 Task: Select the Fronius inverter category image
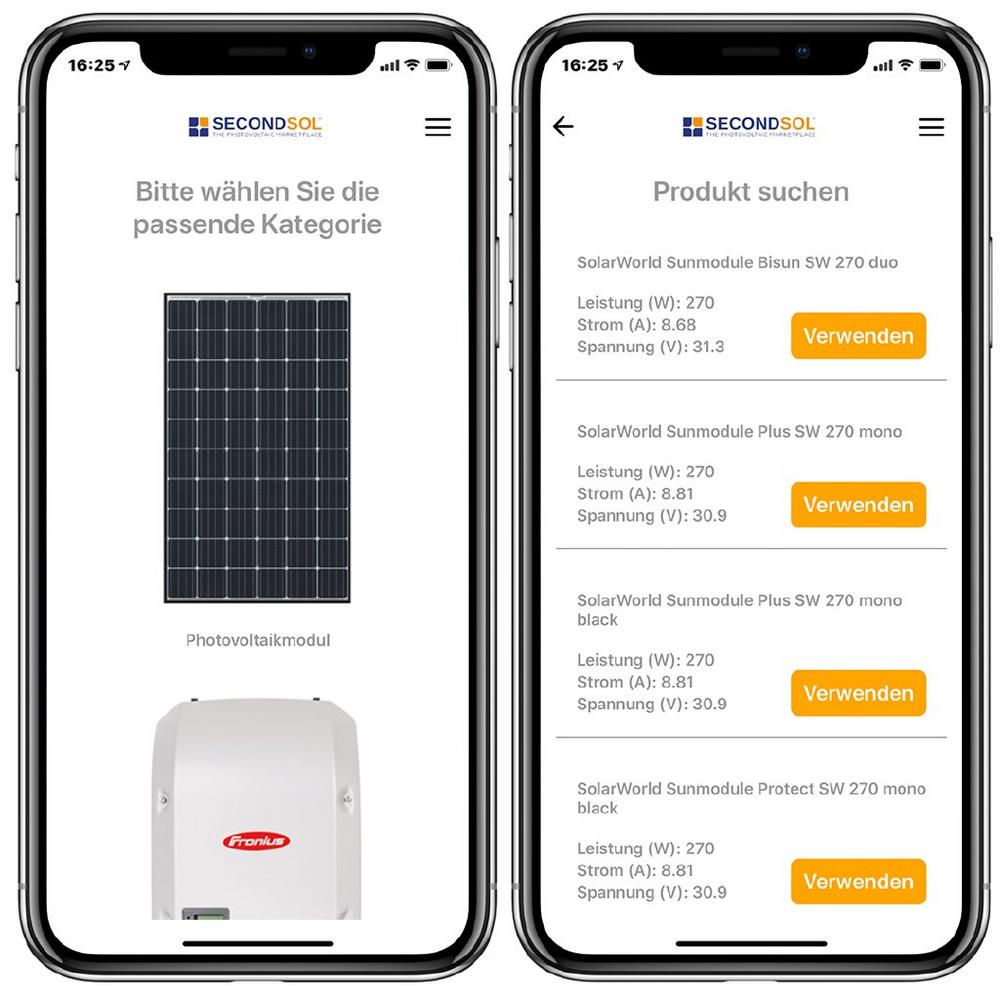pyautogui.click(x=256, y=808)
